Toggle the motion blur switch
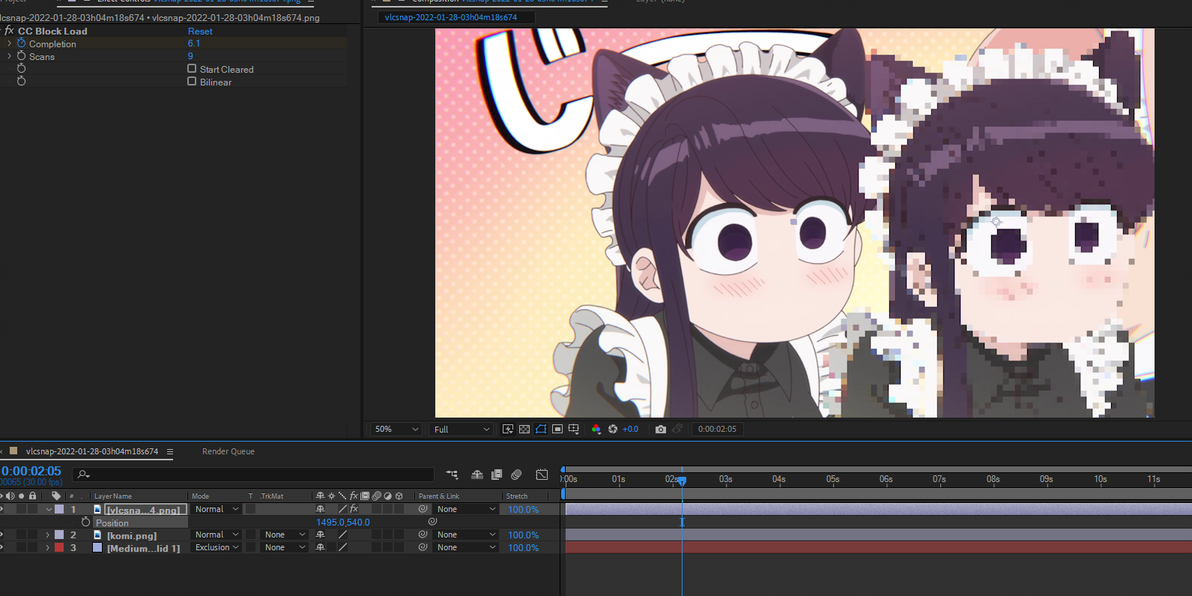Screen dimensions: 1192x596 click(x=516, y=474)
